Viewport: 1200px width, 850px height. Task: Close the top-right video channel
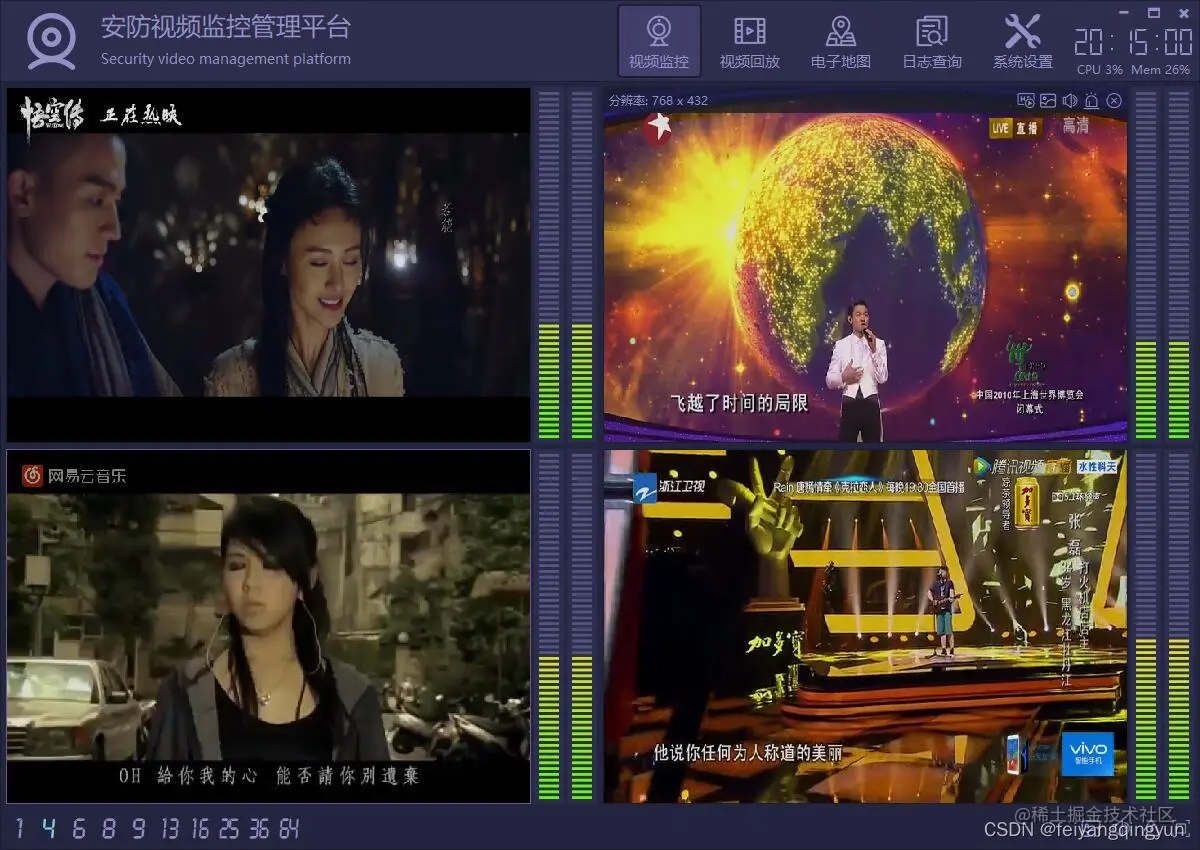pos(1114,100)
